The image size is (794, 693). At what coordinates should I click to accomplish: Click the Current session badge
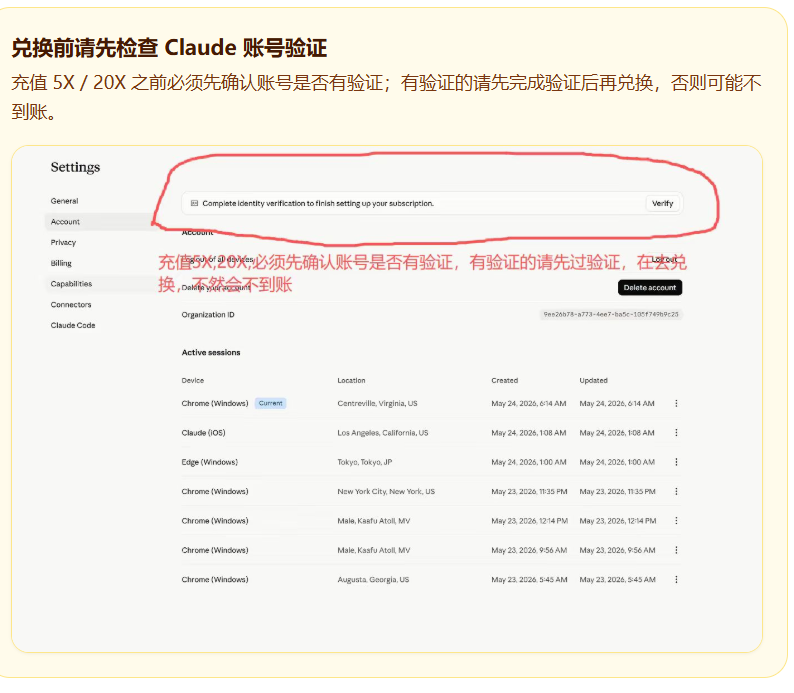click(270, 403)
